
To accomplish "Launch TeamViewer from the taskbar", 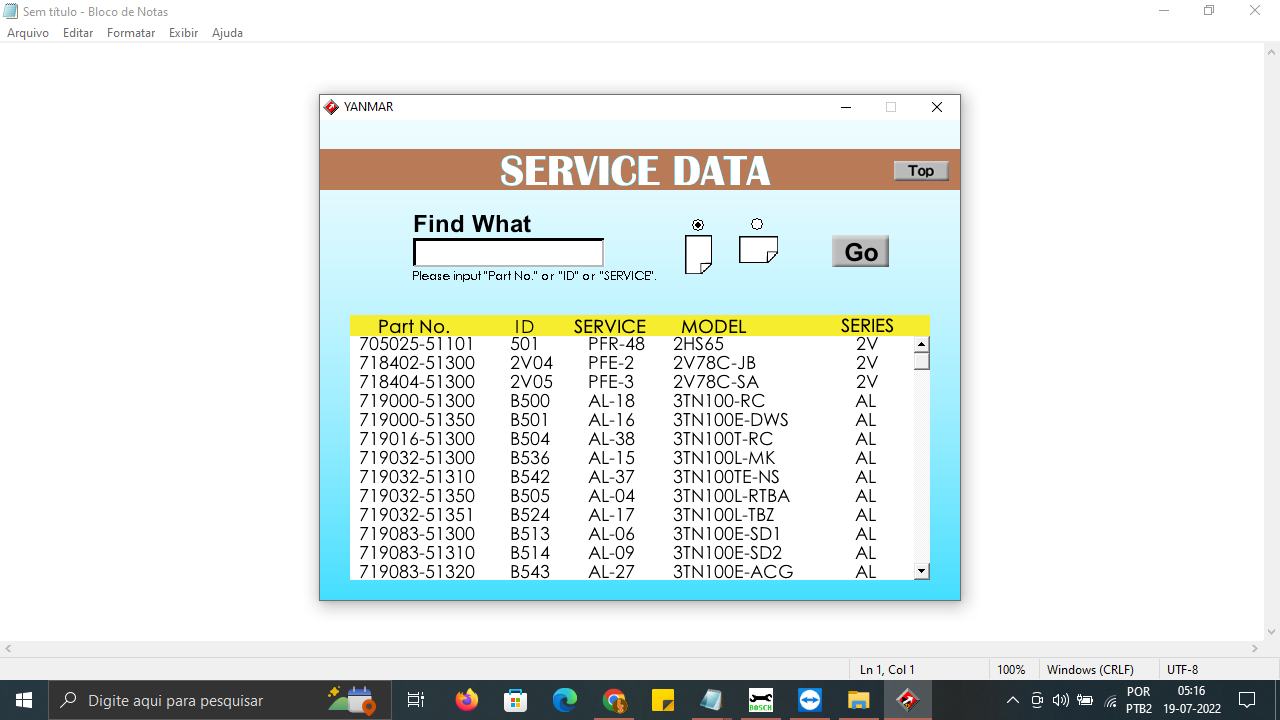I will [809, 699].
